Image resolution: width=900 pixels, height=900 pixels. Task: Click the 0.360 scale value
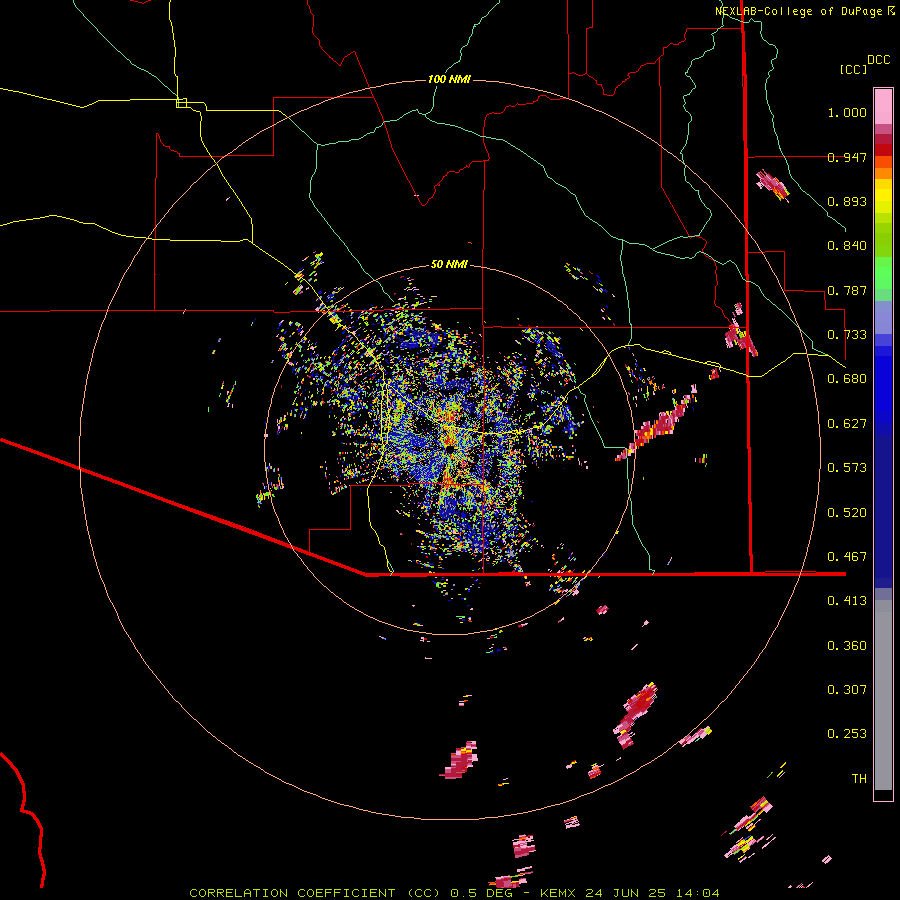847,646
